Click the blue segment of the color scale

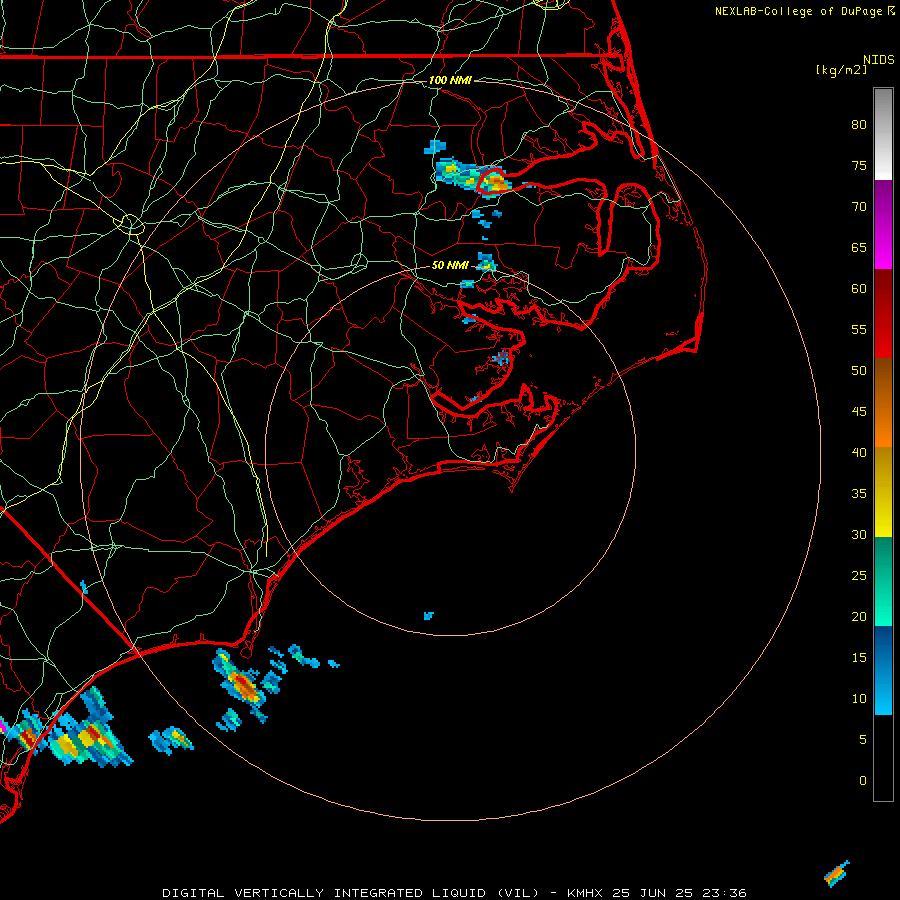(x=883, y=670)
